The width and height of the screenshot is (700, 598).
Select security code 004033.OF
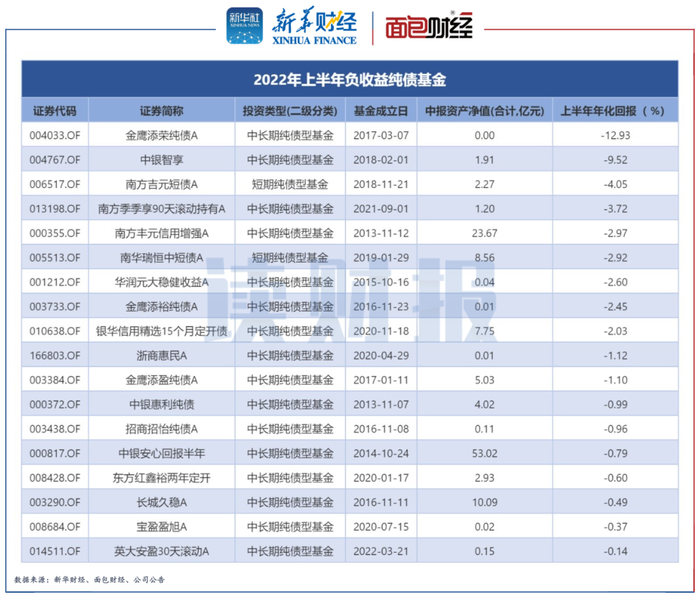coord(55,135)
